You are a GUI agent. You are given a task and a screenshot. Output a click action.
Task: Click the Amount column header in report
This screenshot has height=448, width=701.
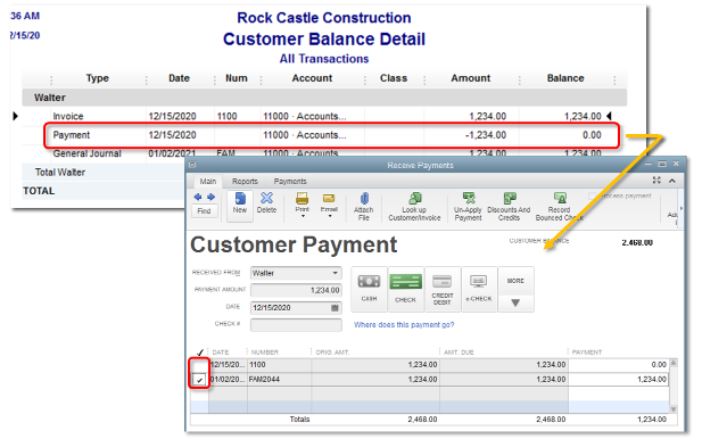point(471,78)
